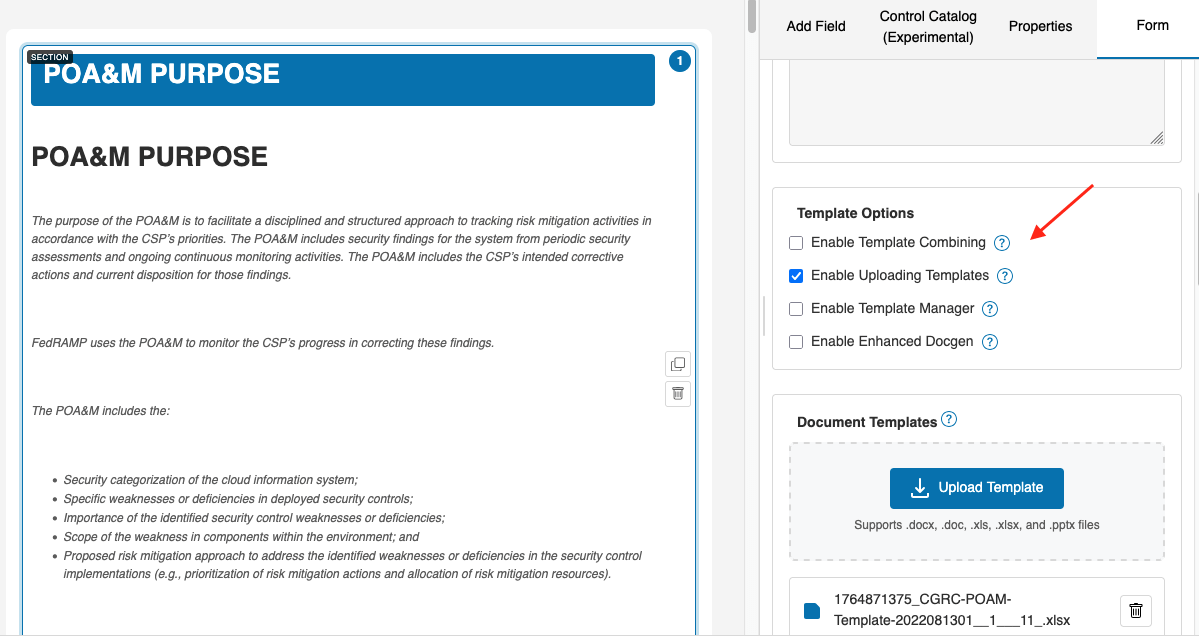Show help for Enable Template Manager
This screenshot has width=1199, height=637.
pos(990,309)
